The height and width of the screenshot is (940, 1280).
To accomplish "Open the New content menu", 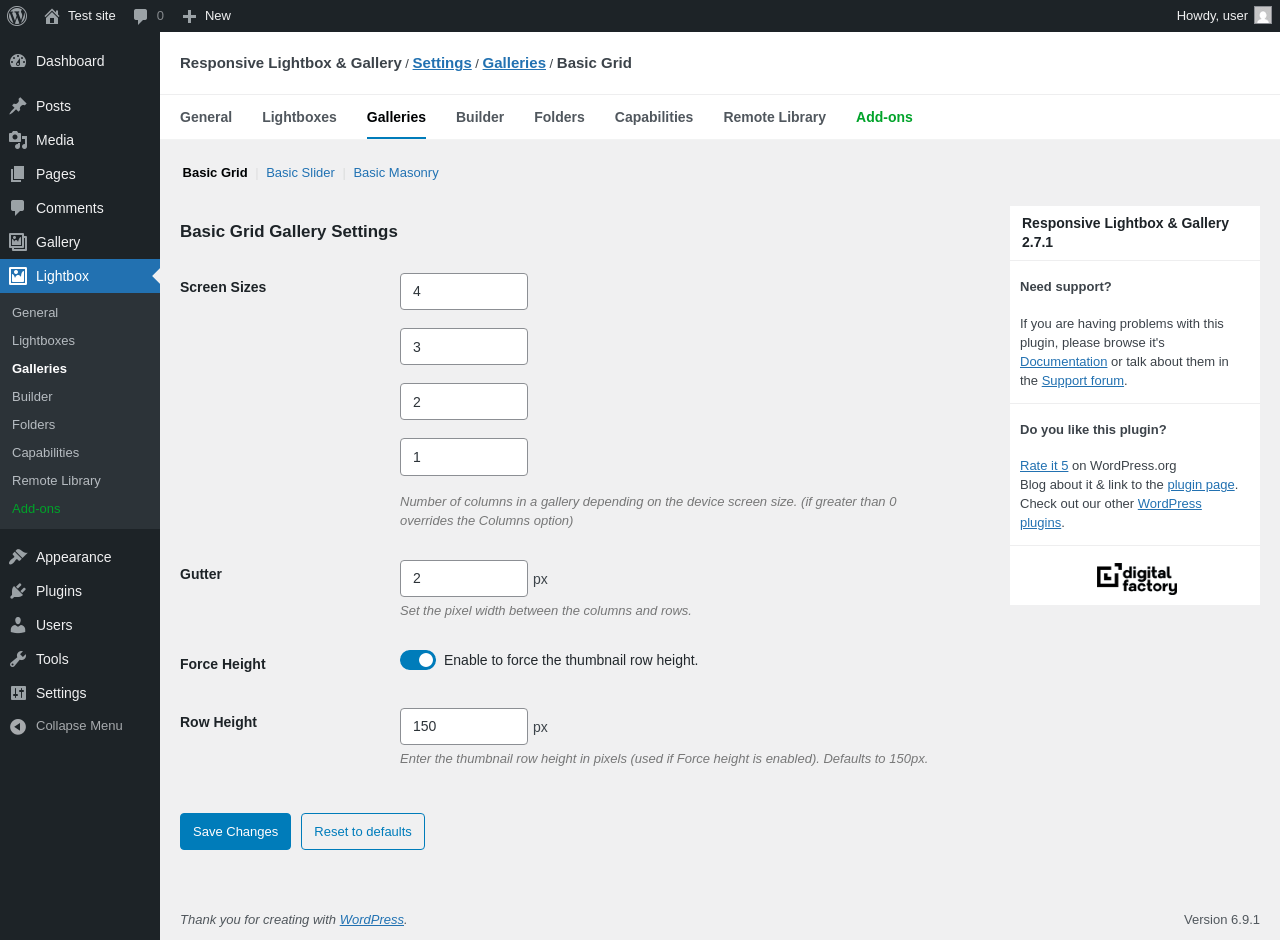I will point(206,16).
